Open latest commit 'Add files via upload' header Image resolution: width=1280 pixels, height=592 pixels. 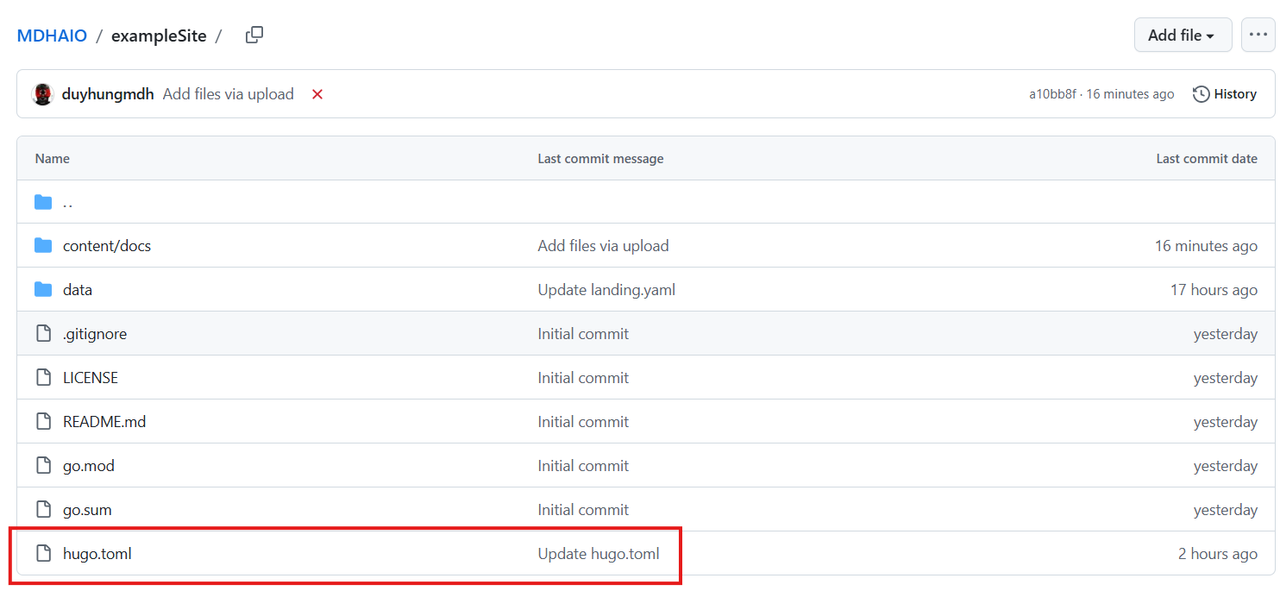tap(228, 94)
